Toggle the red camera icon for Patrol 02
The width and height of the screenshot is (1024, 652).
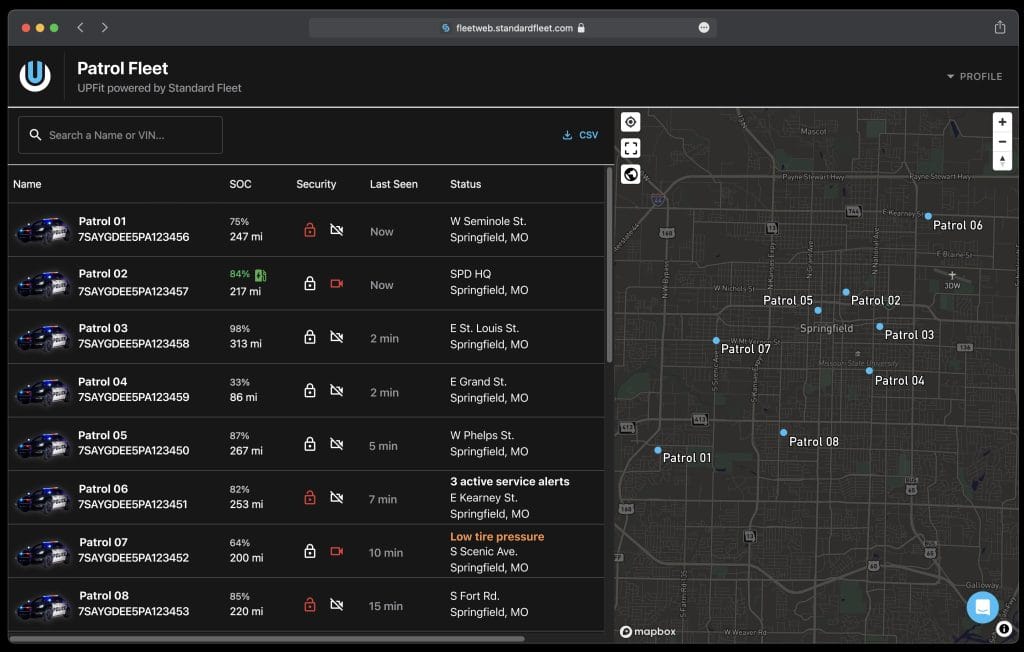pyautogui.click(x=337, y=284)
